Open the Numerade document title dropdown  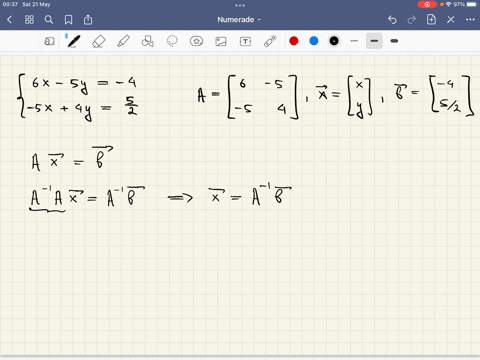(239, 20)
